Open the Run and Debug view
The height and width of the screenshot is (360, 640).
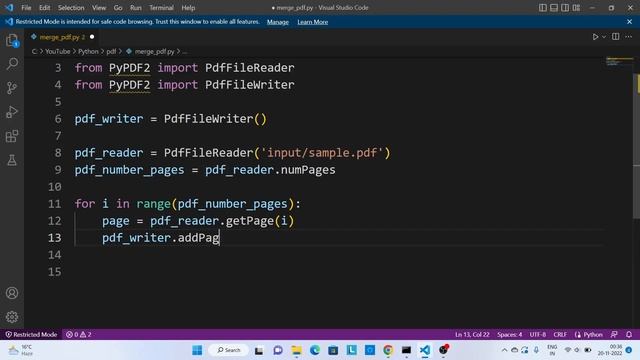pyautogui.click(x=12, y=112)
